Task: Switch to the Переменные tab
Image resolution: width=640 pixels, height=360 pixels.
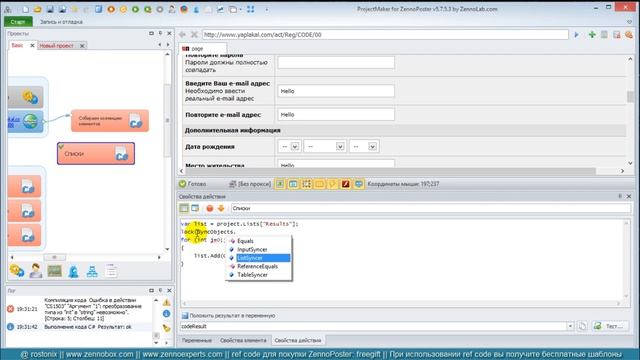Action: coord(197,340)
